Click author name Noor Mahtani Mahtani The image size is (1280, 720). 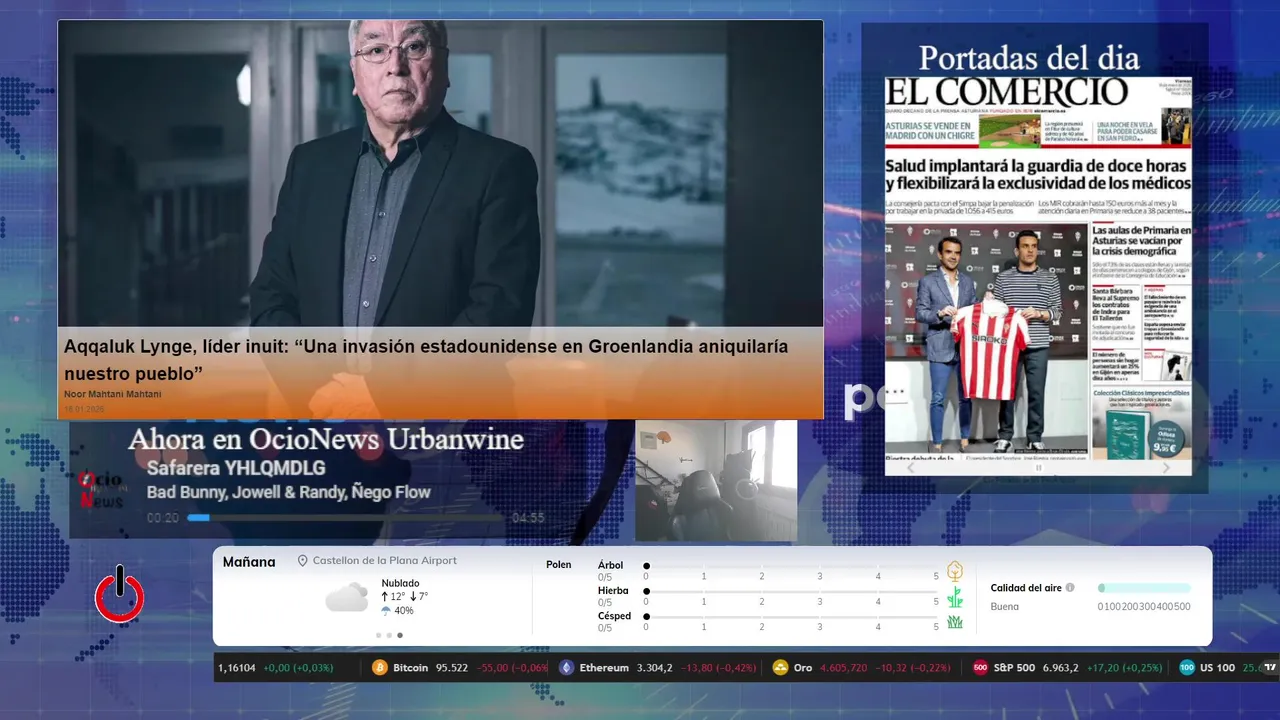pos(112,394)
